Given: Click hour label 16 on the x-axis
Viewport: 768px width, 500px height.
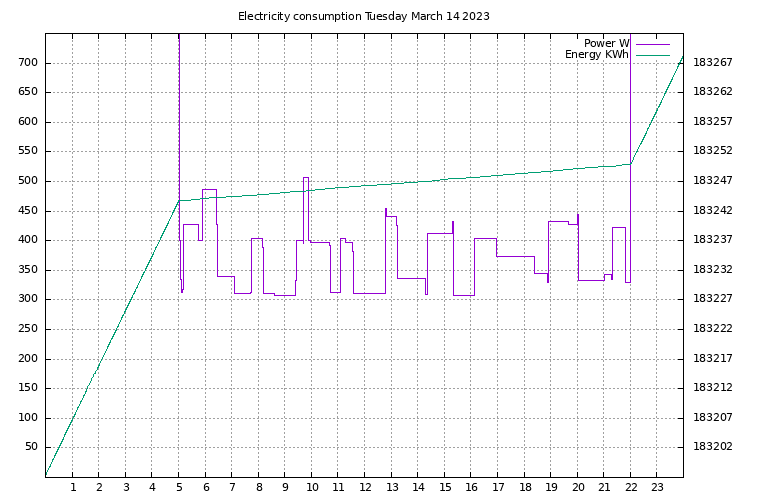Looking at the screenshot, I should pos(471,487).
